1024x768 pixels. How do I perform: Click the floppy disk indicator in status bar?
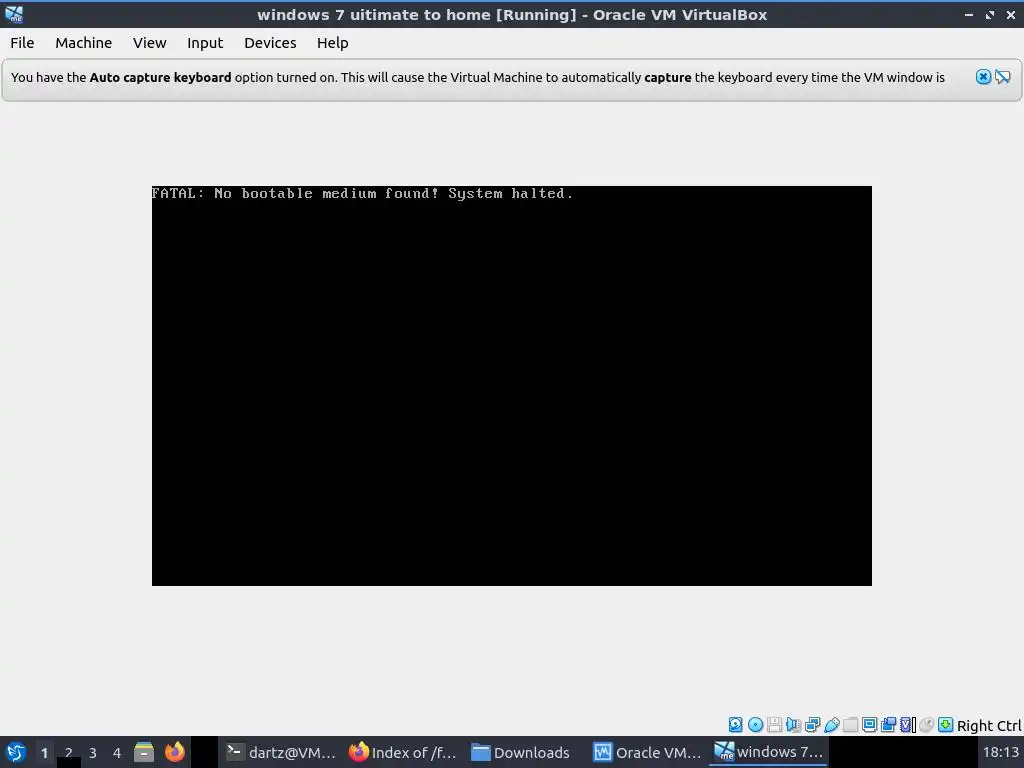775,724
